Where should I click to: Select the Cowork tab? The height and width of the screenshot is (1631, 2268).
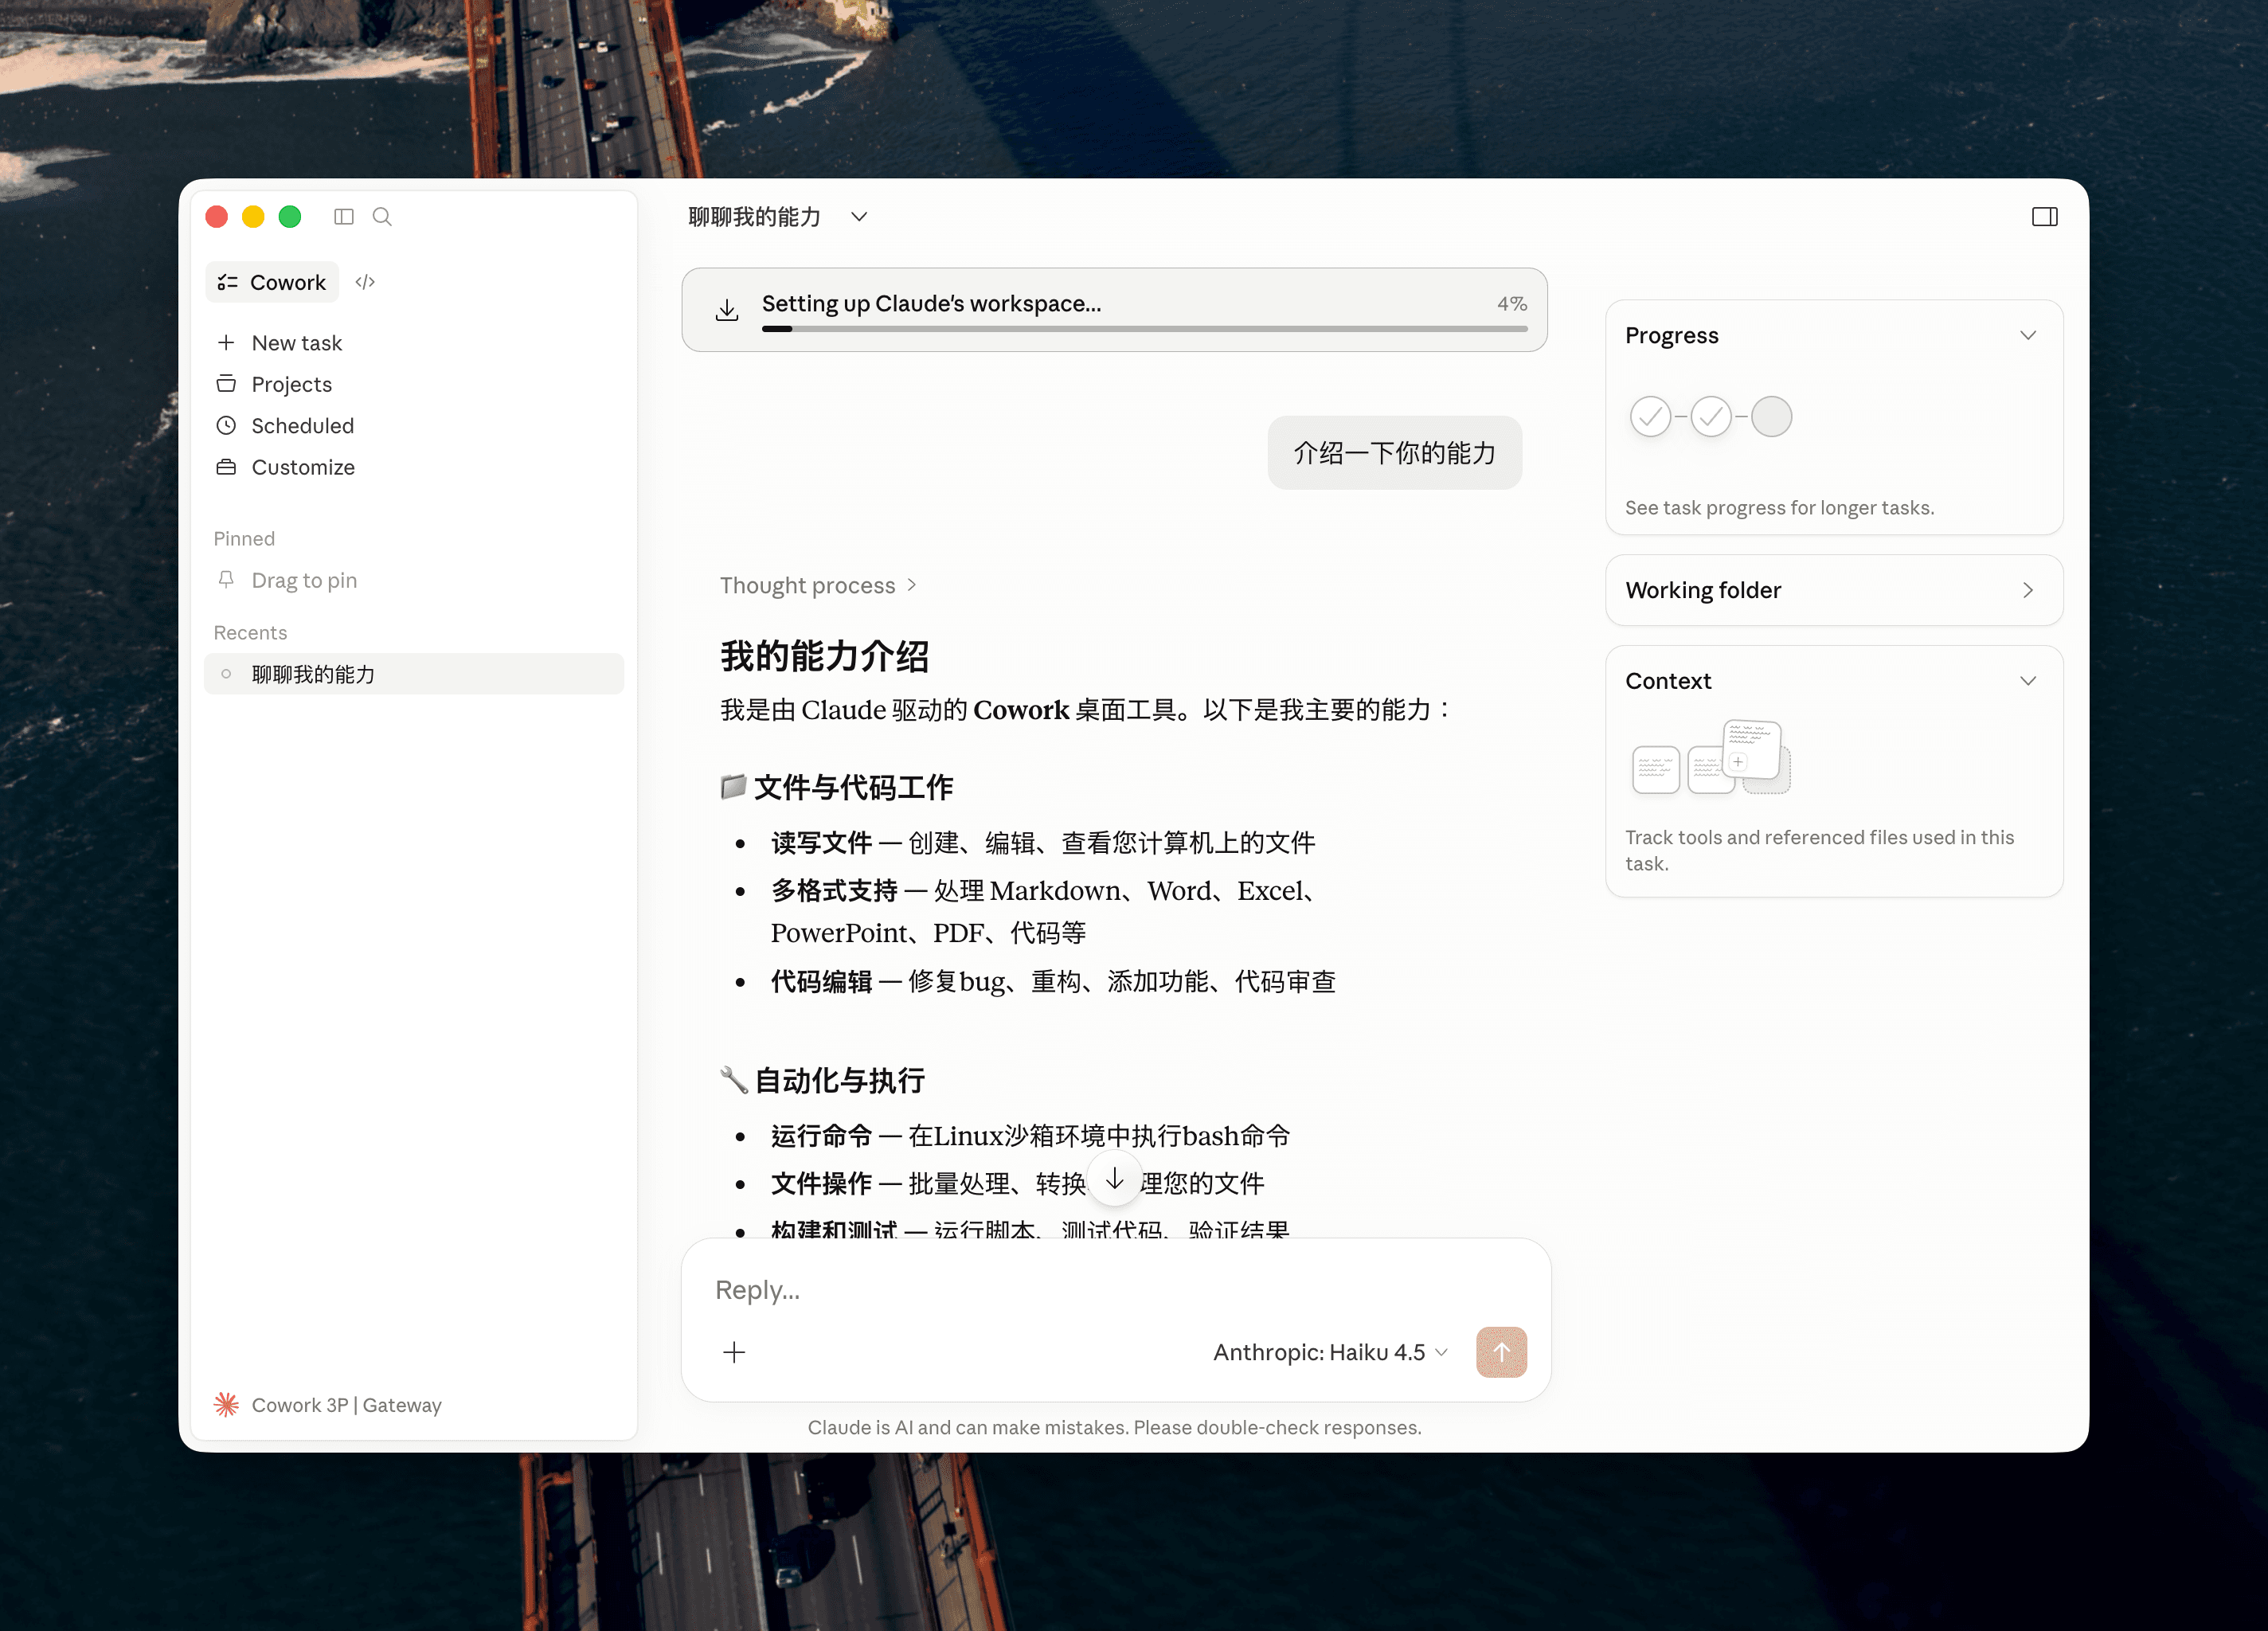272,282
